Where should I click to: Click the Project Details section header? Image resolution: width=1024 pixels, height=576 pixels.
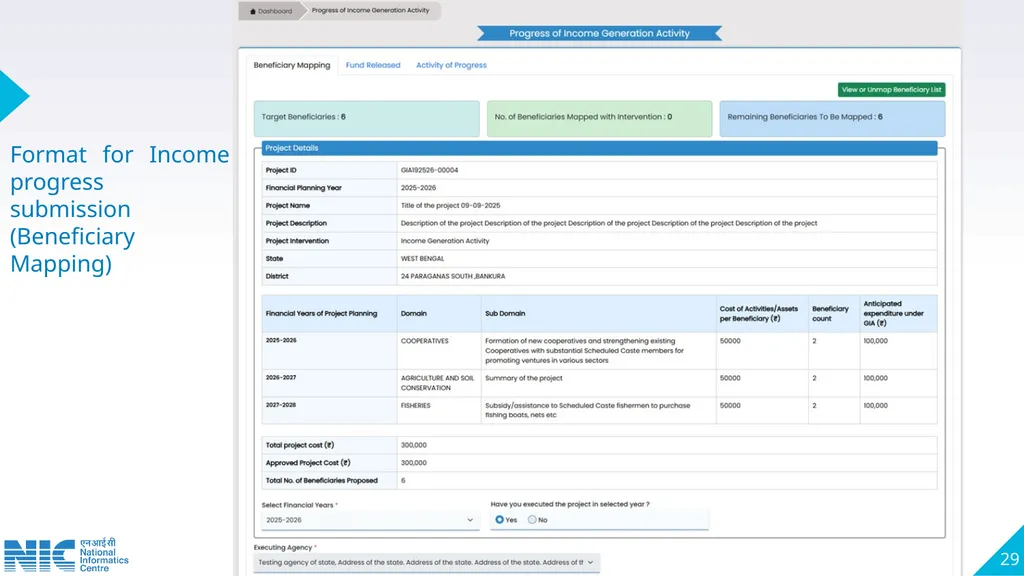(599, 148)
